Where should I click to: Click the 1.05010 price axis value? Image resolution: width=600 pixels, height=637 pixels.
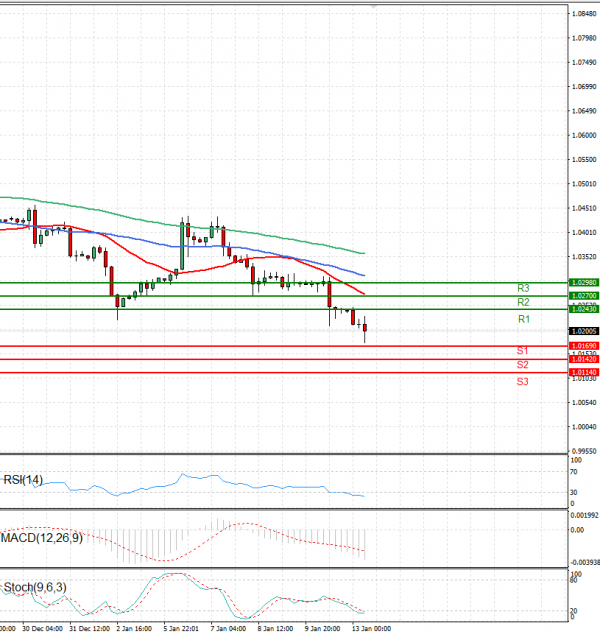[584, 184]
